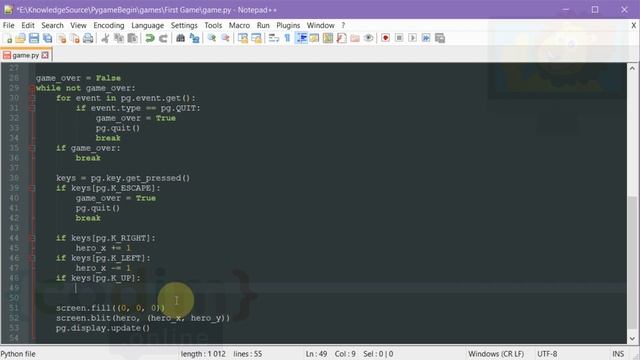
Task: Click the Copy toolbar icon
Action: (119, 38)
